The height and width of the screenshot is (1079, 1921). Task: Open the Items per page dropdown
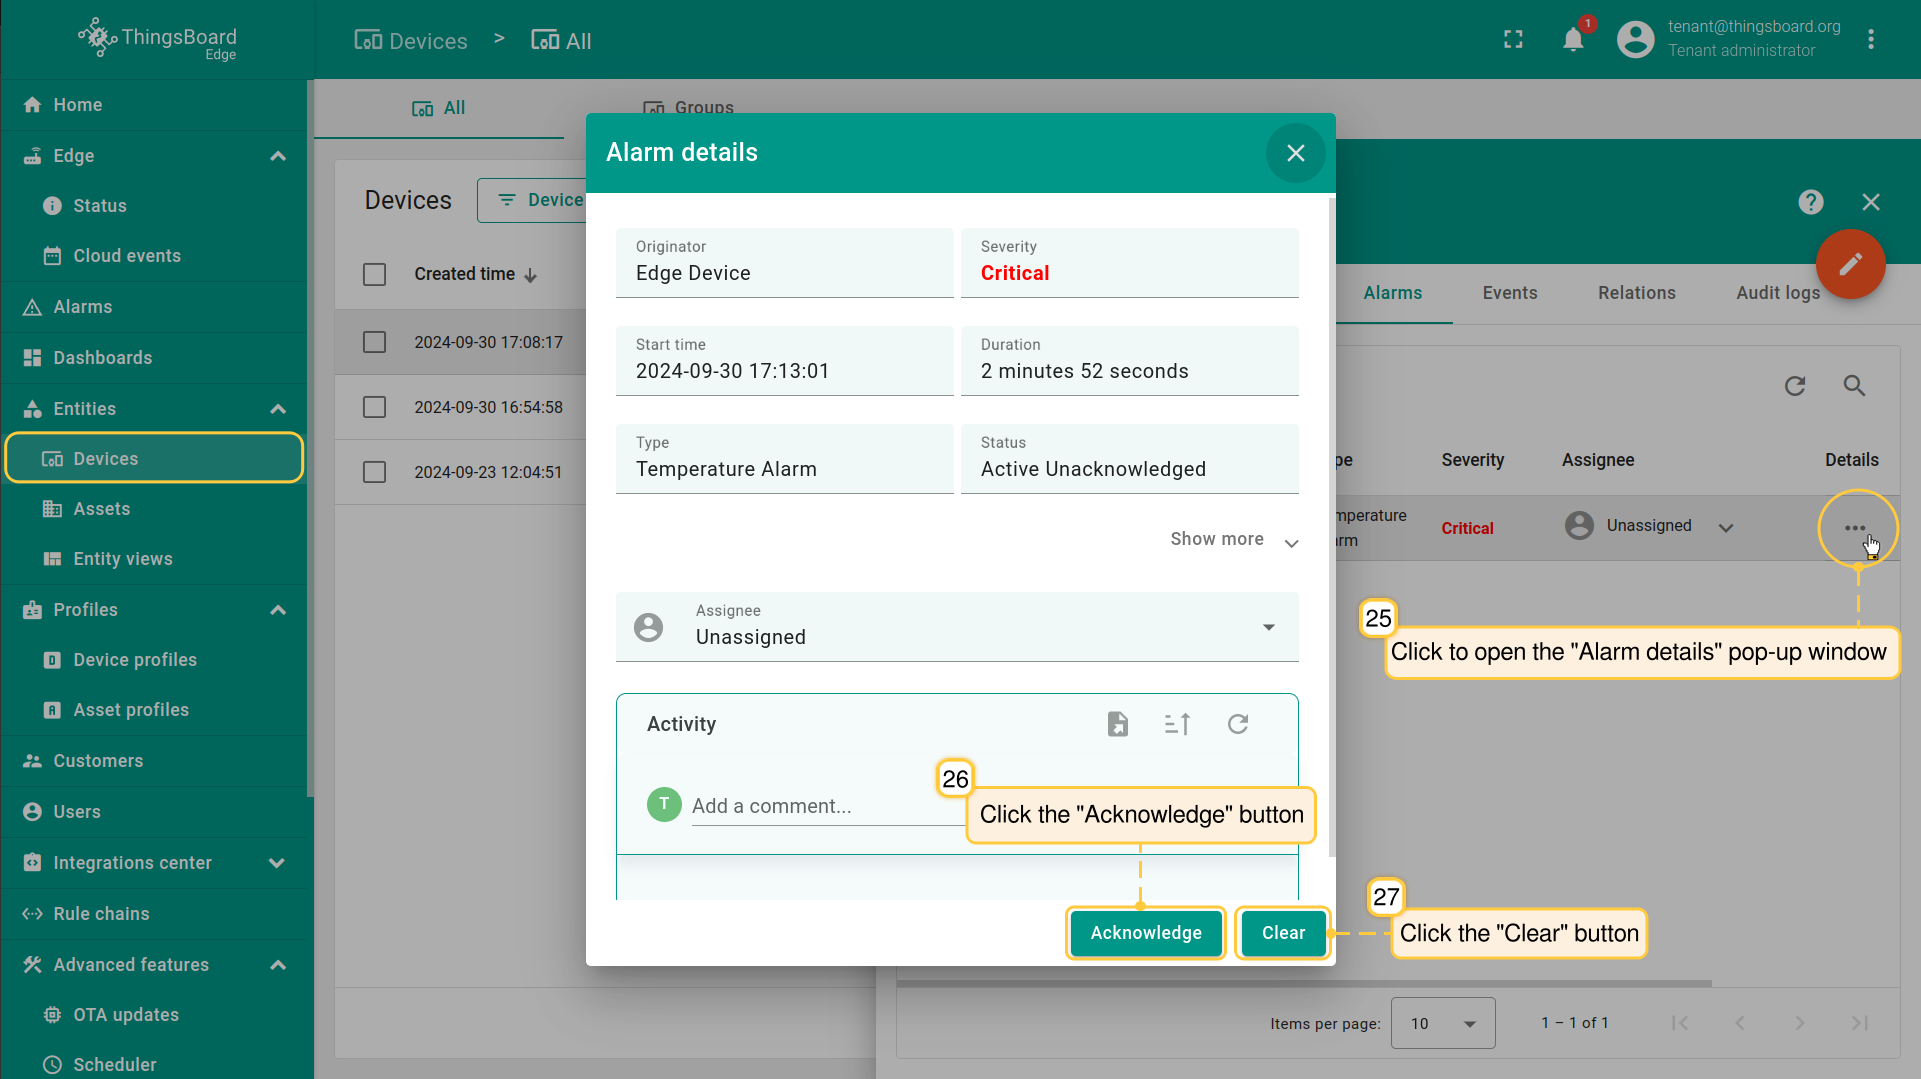pyautogui.click(x=1442, y=1023)
